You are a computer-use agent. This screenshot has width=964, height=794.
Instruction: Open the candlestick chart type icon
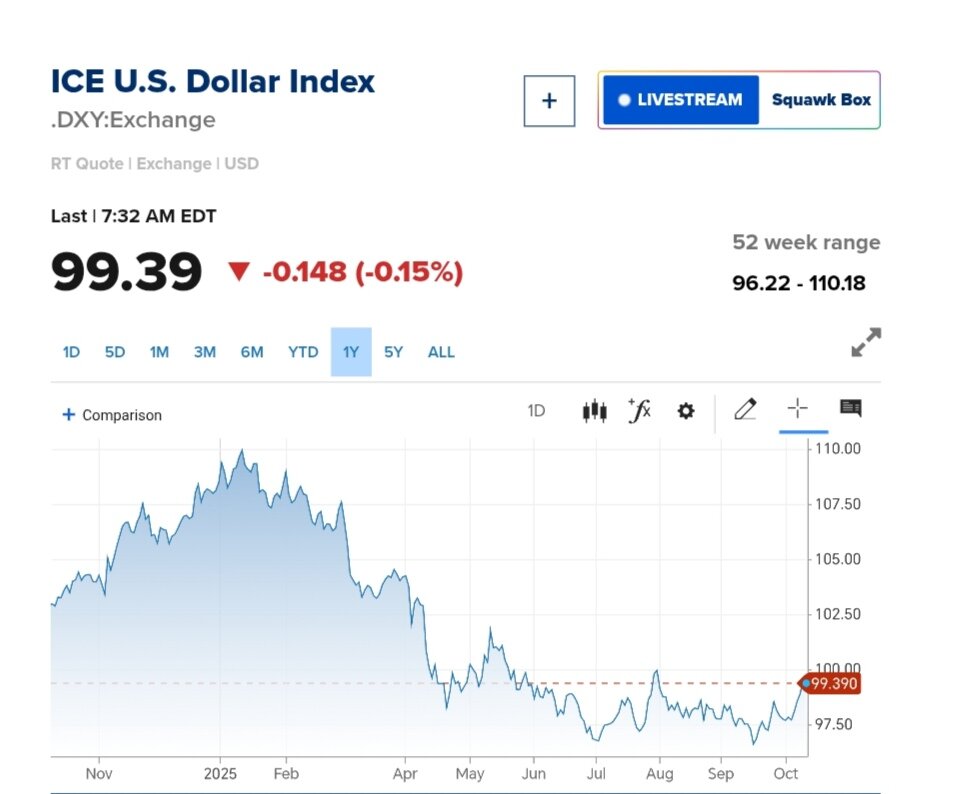click(594, 410)
